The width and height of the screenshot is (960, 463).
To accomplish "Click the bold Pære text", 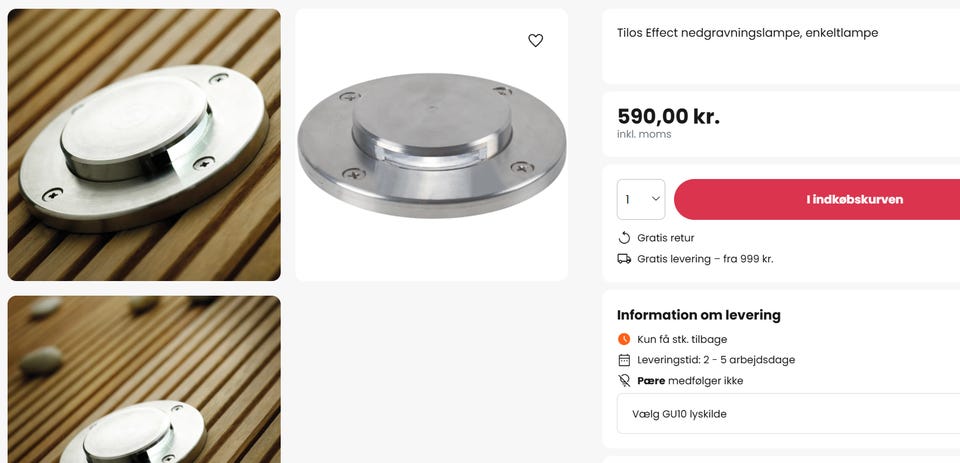I will point(652,381).
